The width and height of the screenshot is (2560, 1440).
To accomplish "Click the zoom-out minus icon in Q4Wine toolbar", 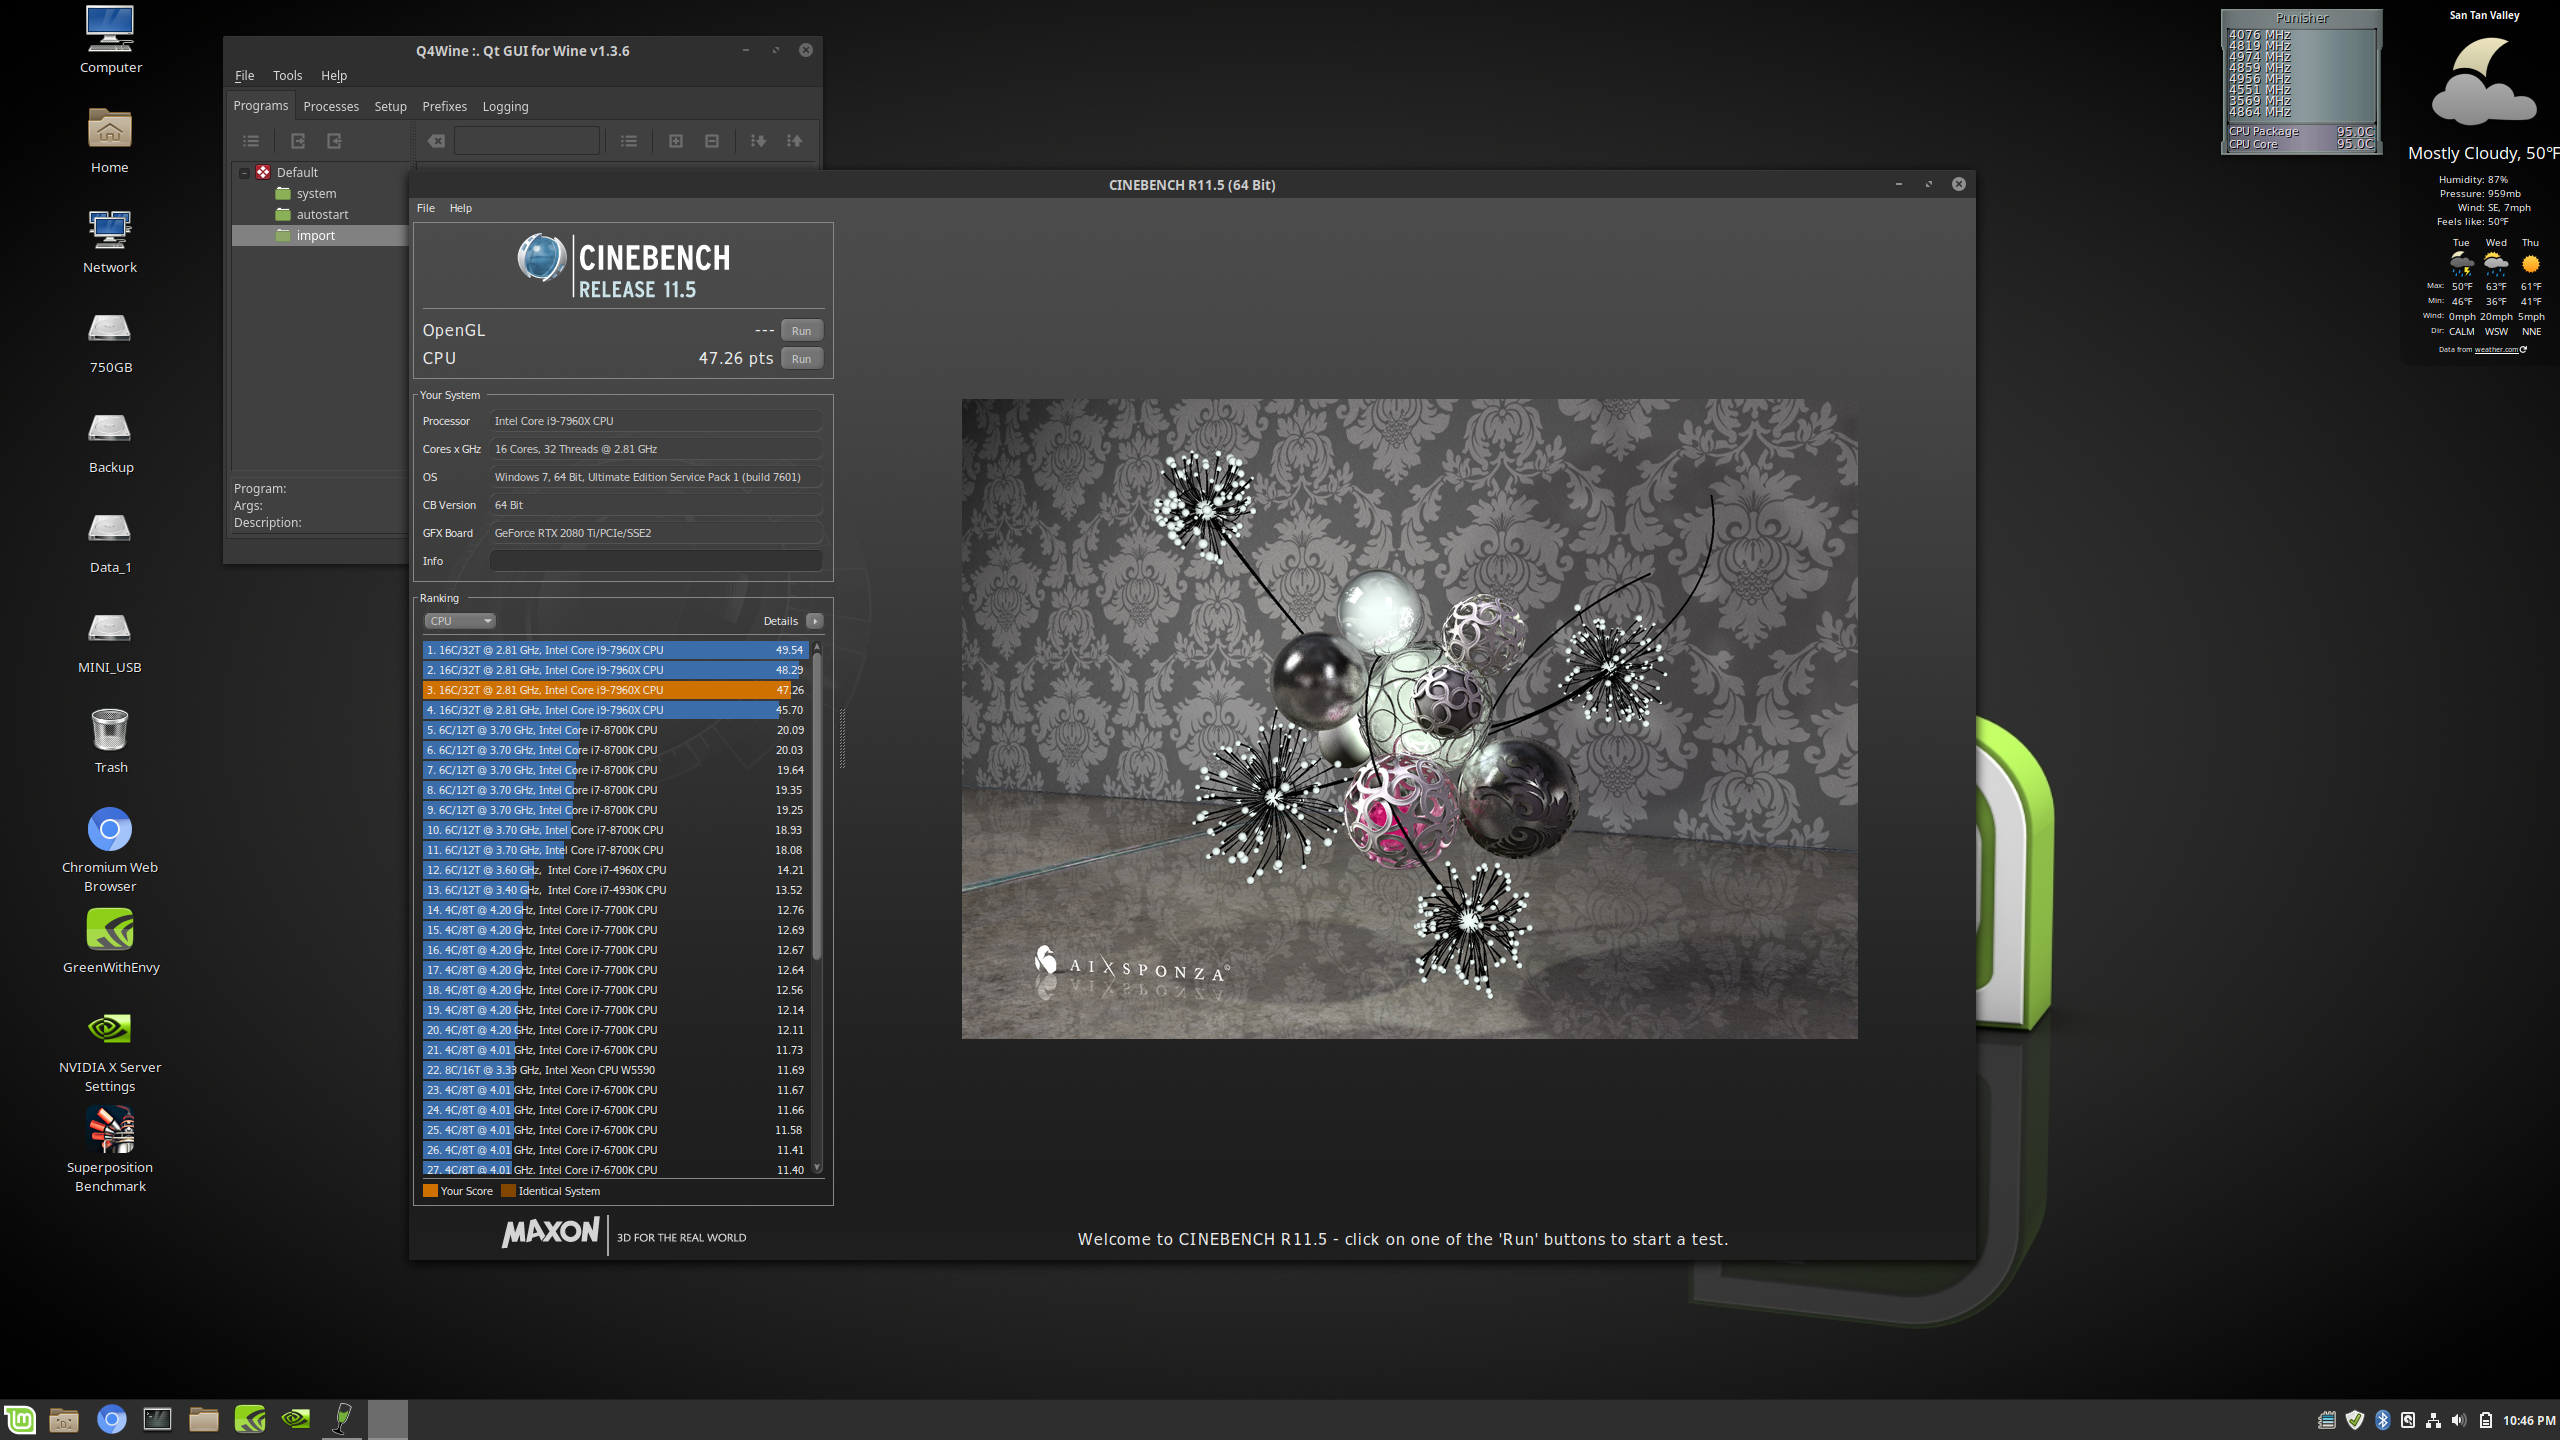I will [712, 141].
